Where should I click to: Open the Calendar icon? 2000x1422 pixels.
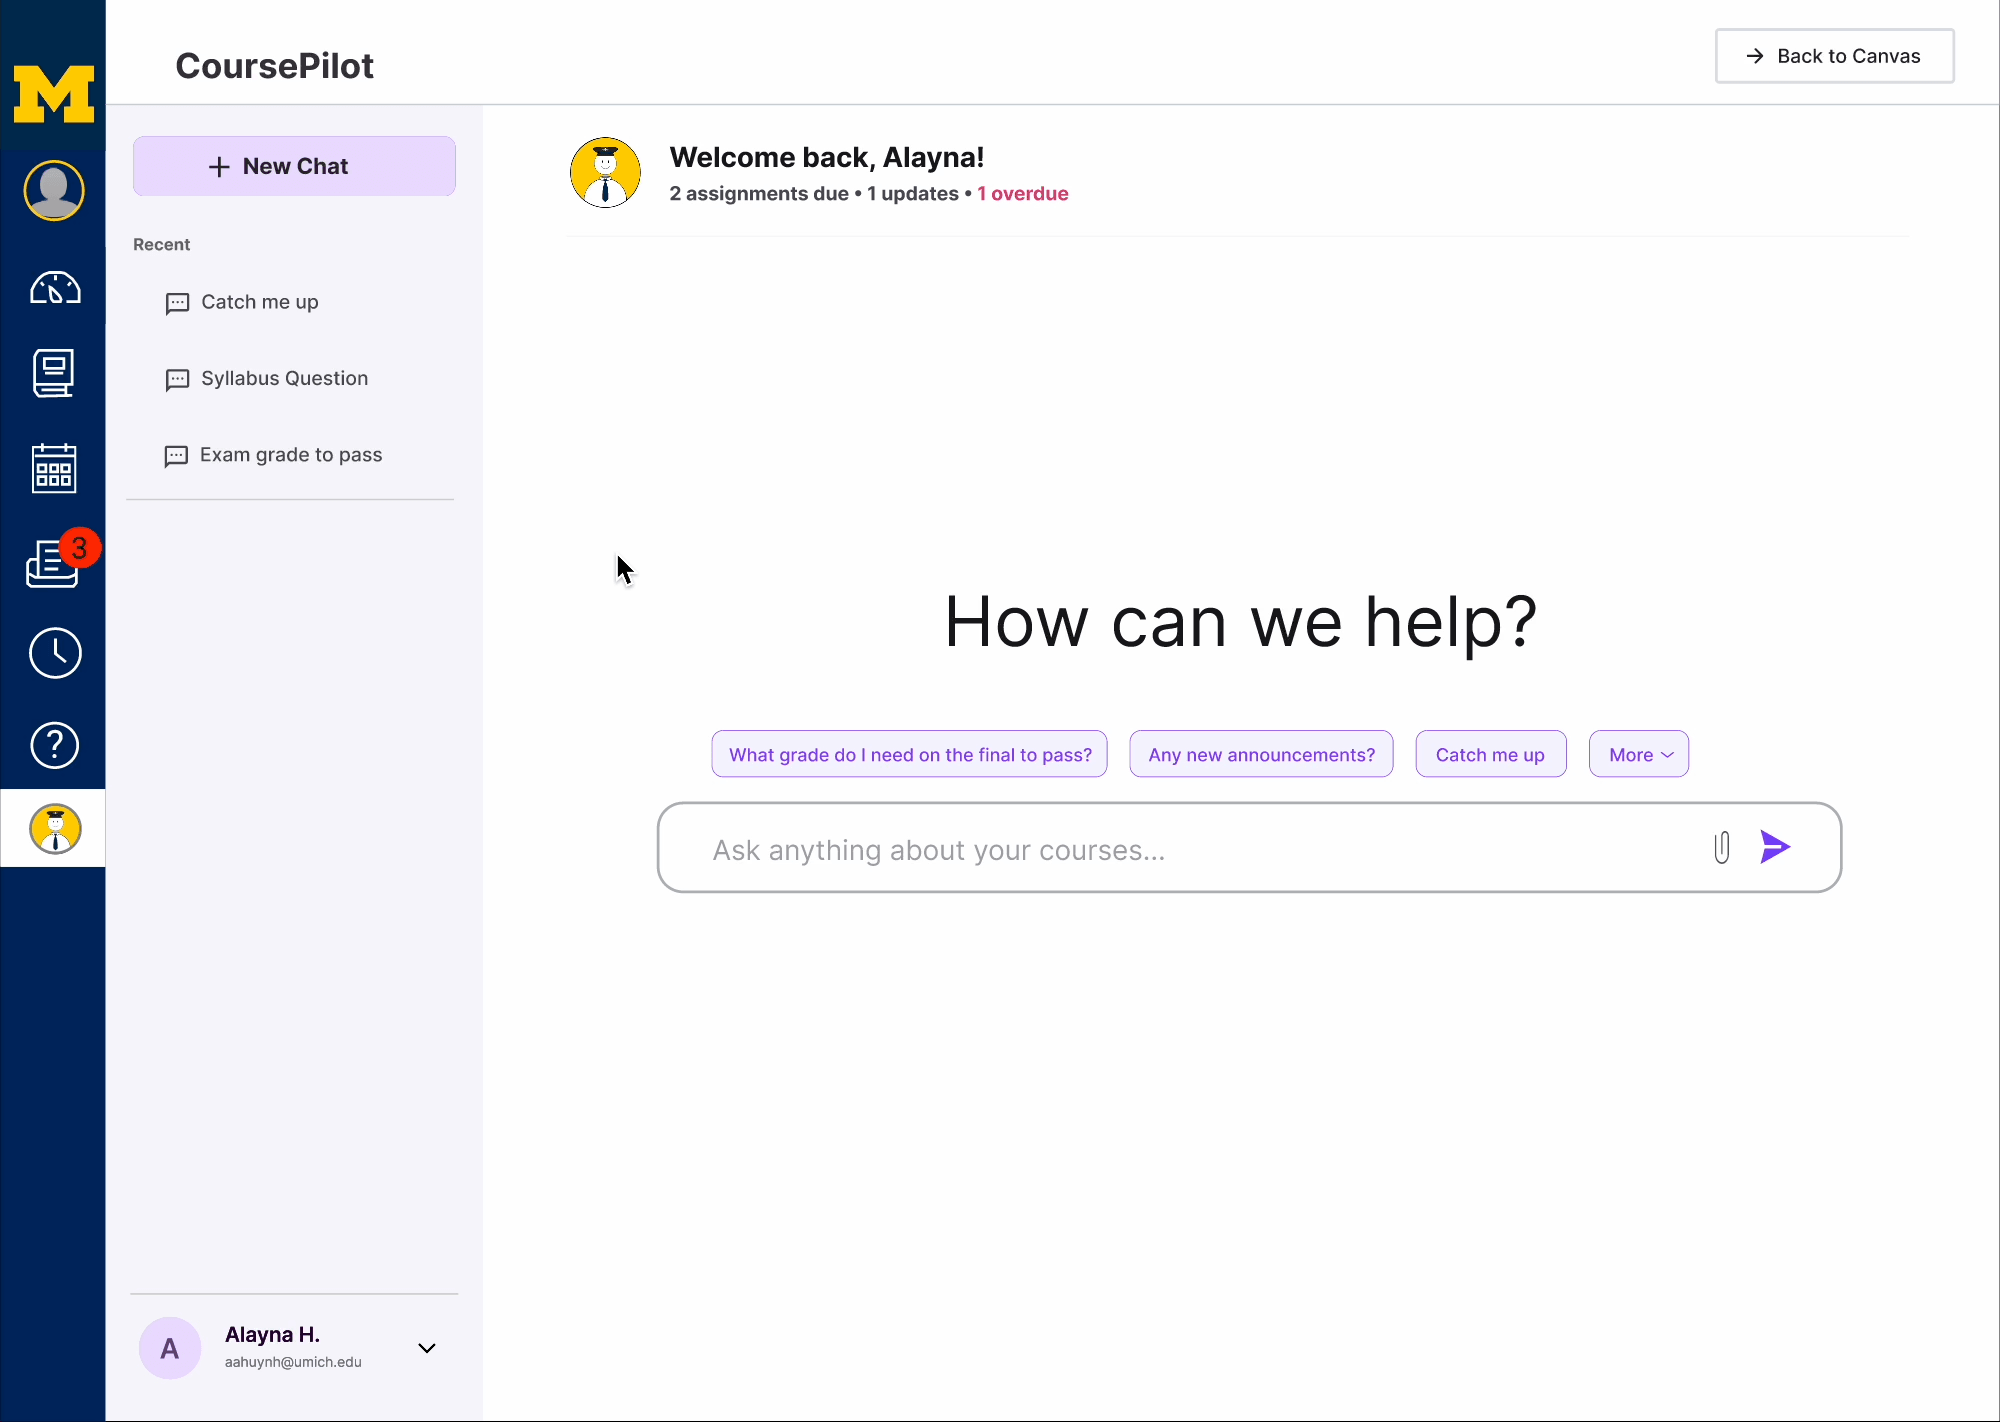point(54,468)
